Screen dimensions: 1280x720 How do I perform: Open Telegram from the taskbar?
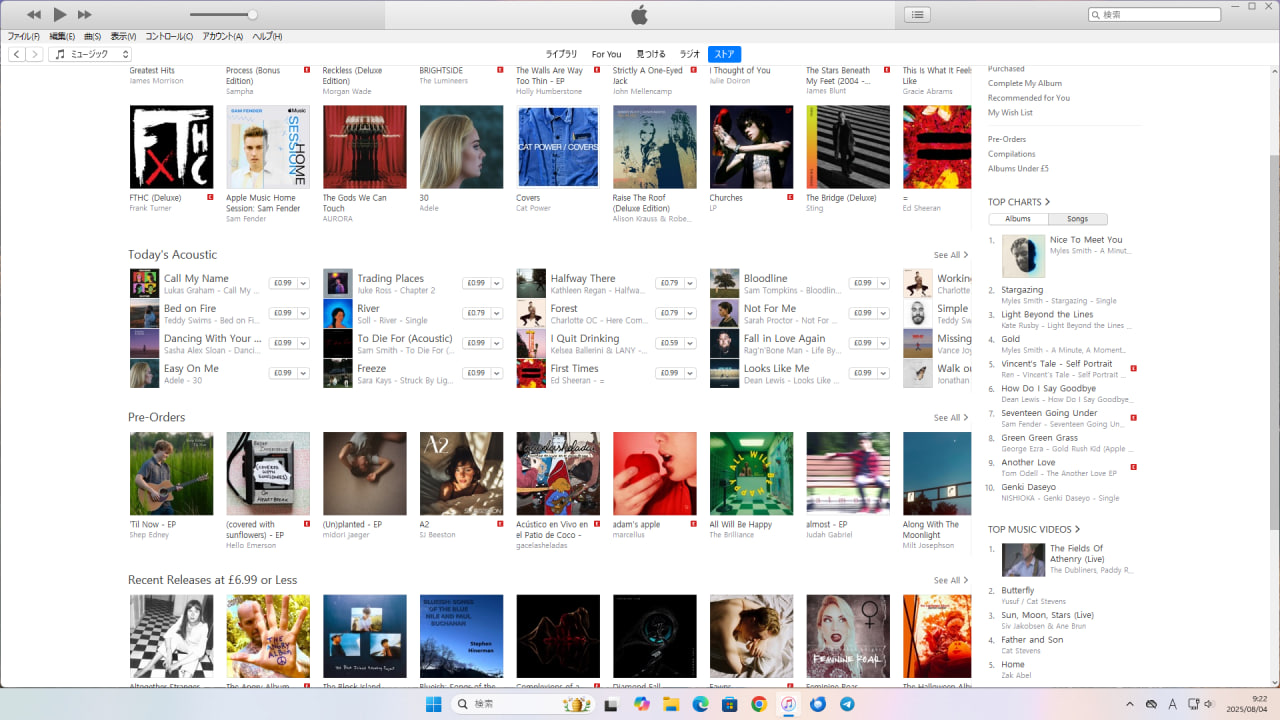847,704
